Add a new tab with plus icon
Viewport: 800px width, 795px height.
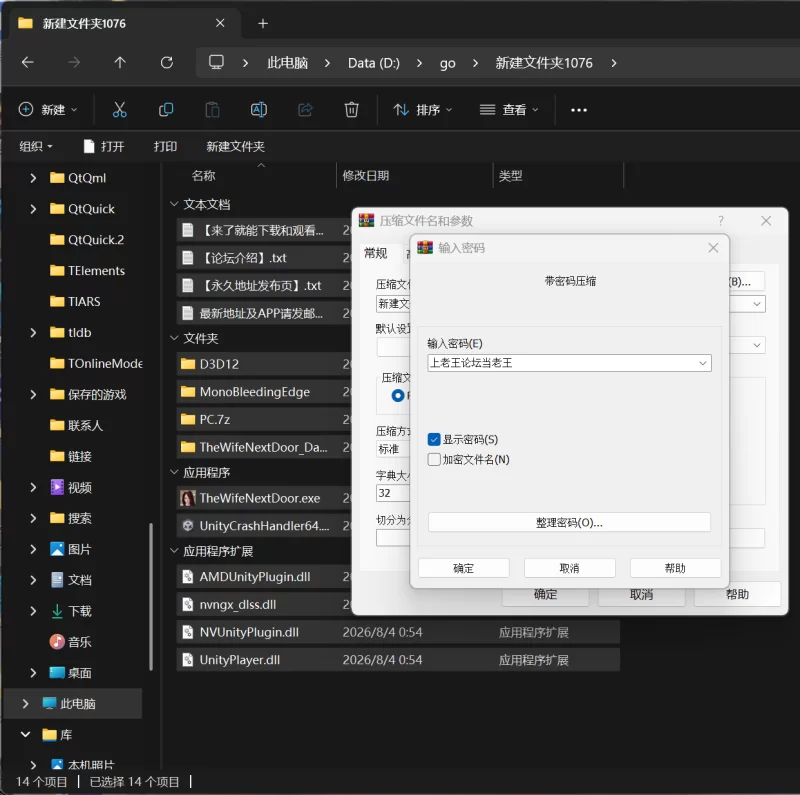[263, 23]
